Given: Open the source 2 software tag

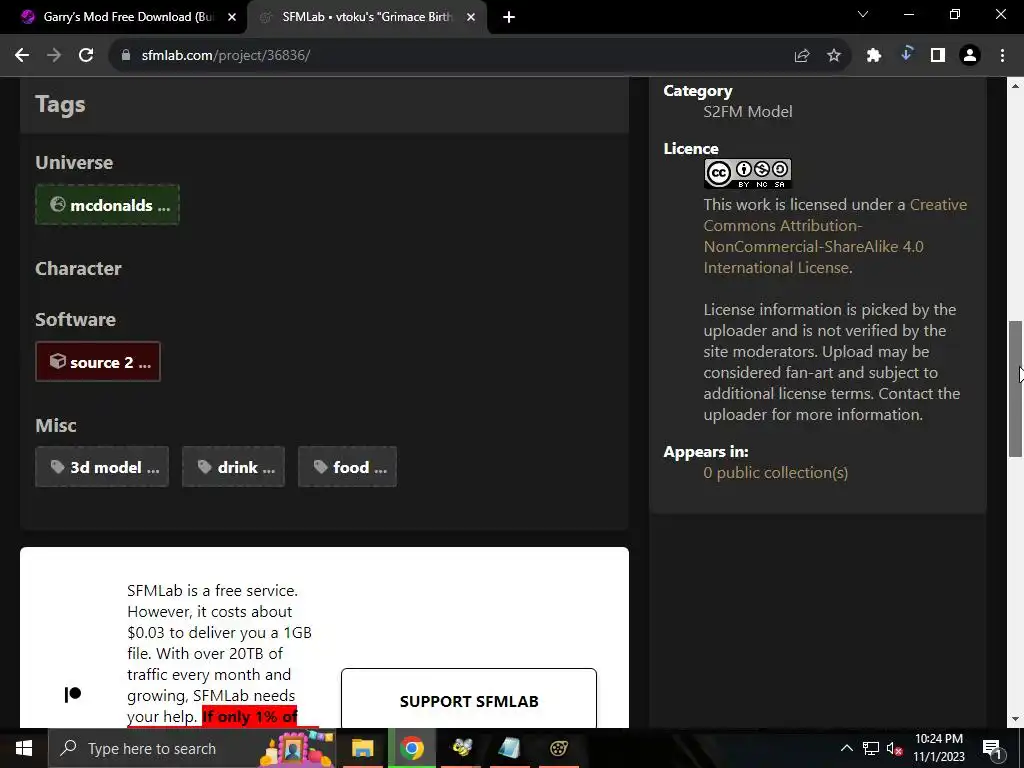Looking at the screenshot, I should point(98,362).
